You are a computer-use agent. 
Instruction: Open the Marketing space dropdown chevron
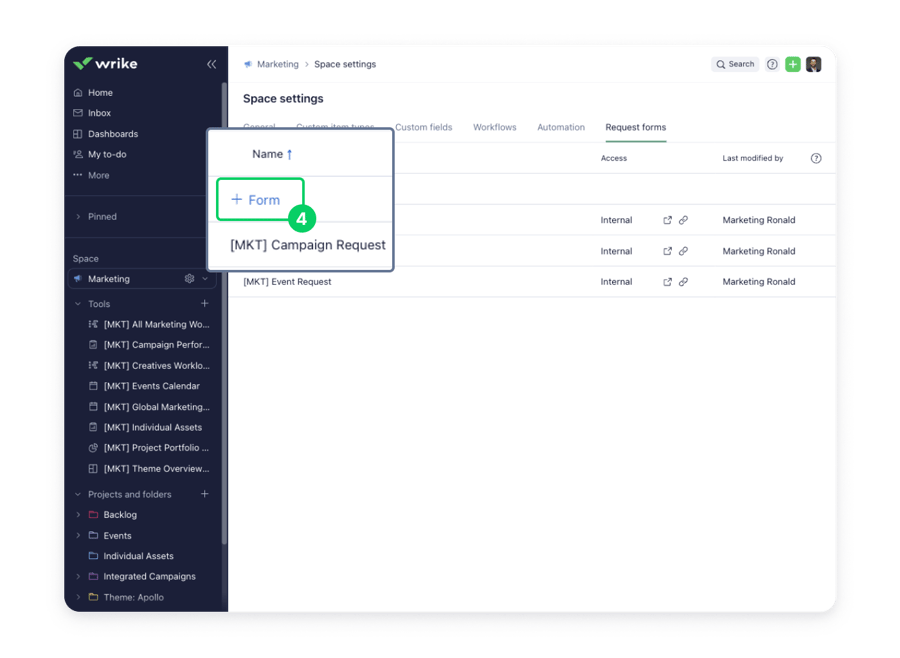205,279
